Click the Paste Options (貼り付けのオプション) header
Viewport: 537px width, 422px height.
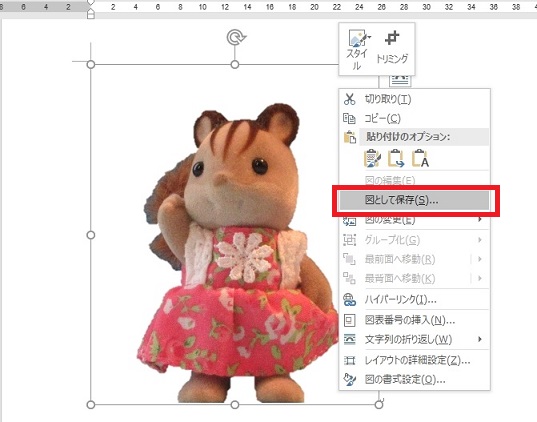424,137
